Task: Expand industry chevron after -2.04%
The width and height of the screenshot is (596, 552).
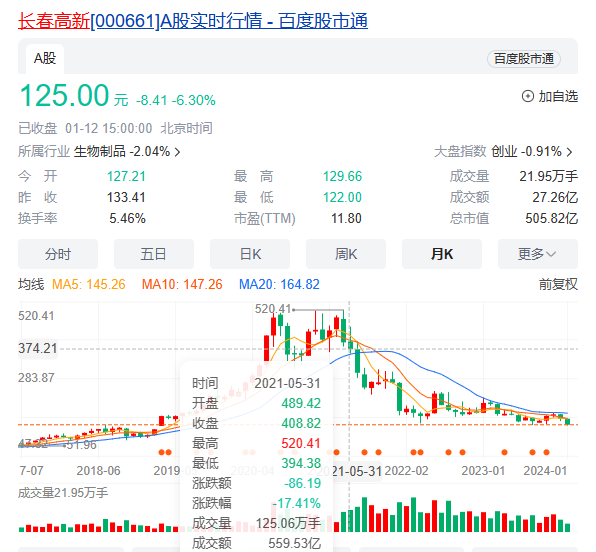Action: coord(177,152)
